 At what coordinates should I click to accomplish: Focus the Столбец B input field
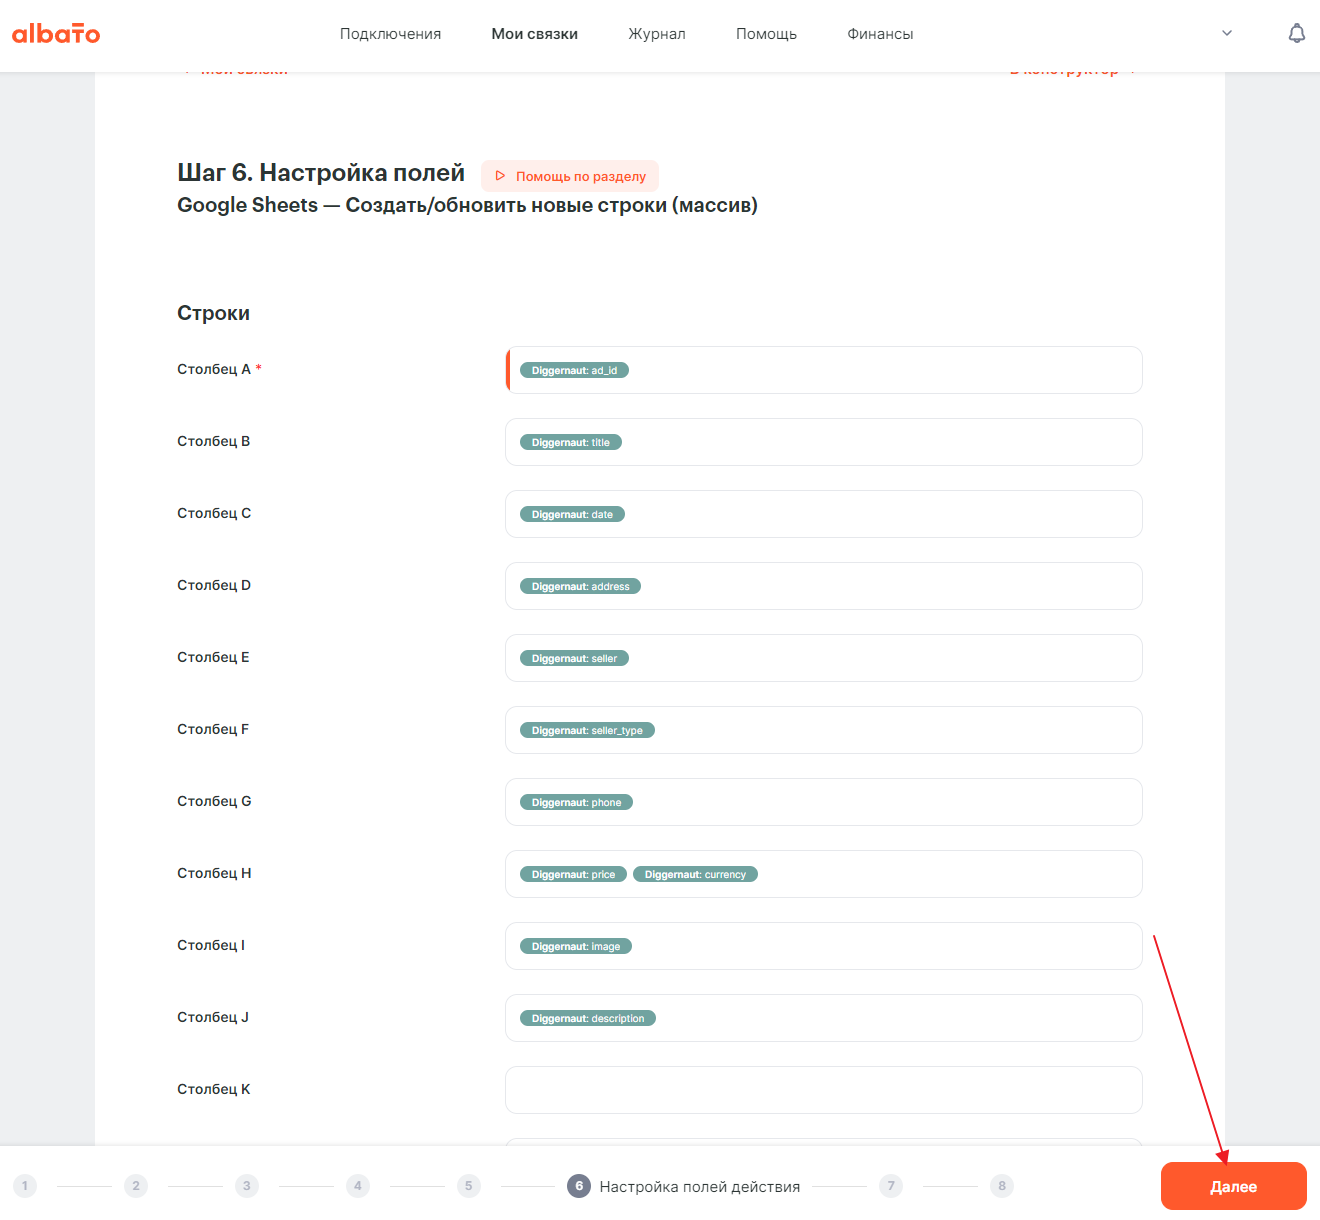tap(880, 442)
